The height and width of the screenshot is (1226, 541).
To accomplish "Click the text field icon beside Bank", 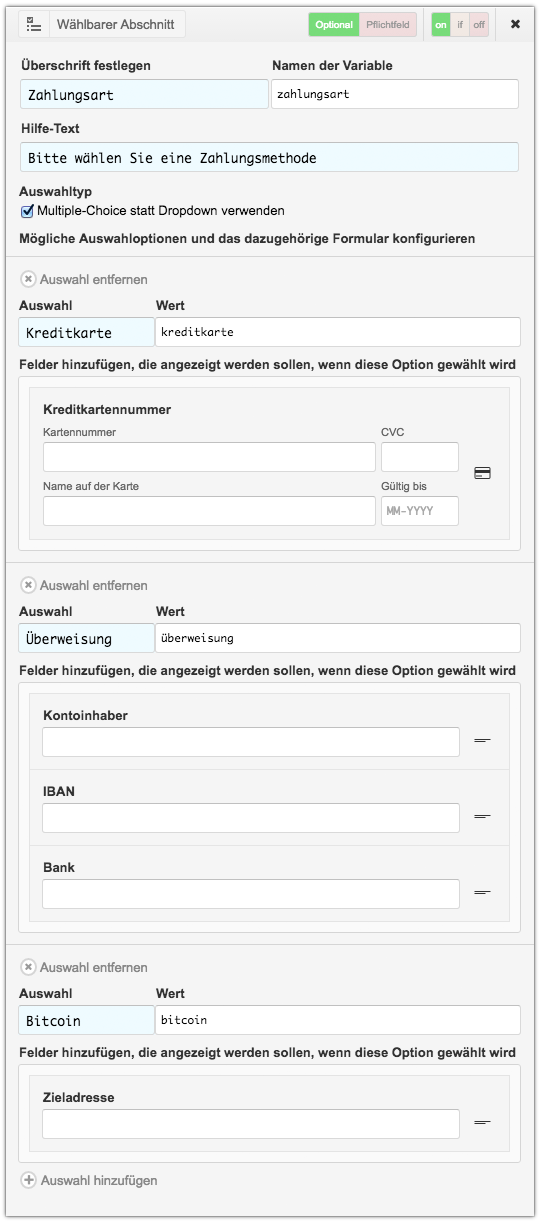I will [x=482, y=892].
